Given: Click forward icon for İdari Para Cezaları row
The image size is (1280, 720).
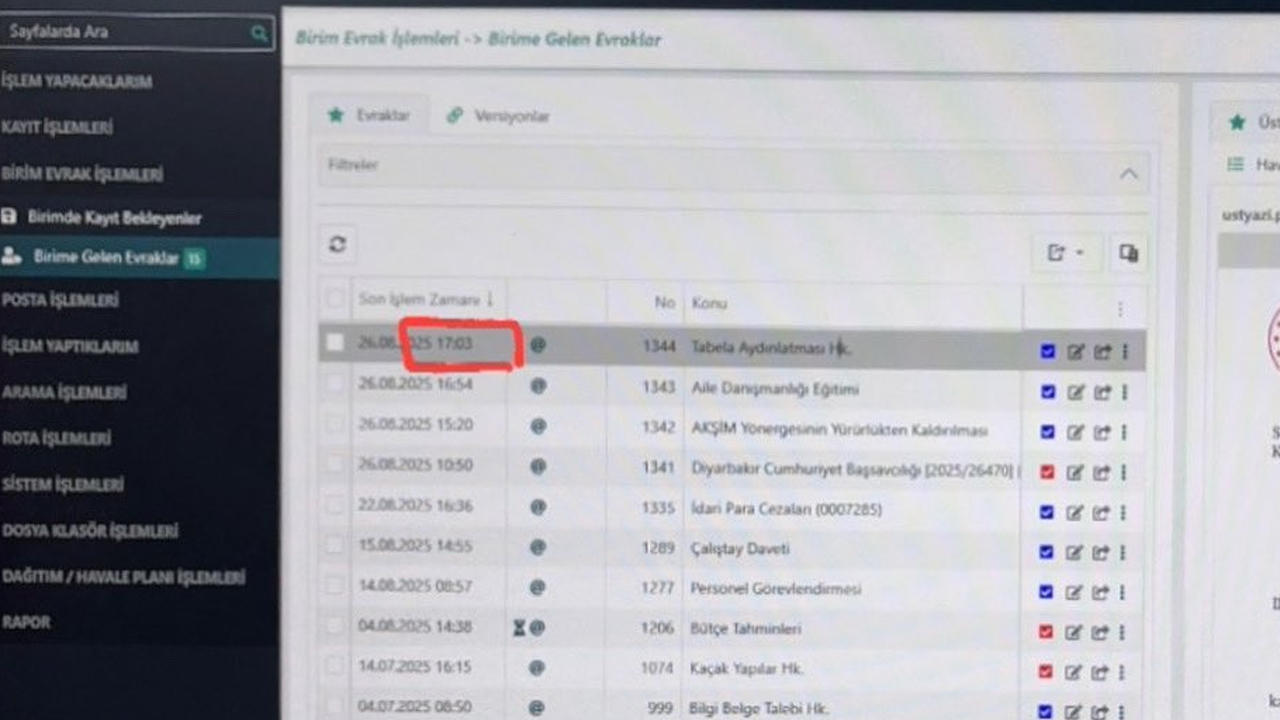Looking at the screenshot, I should (x=1102, y=513).
